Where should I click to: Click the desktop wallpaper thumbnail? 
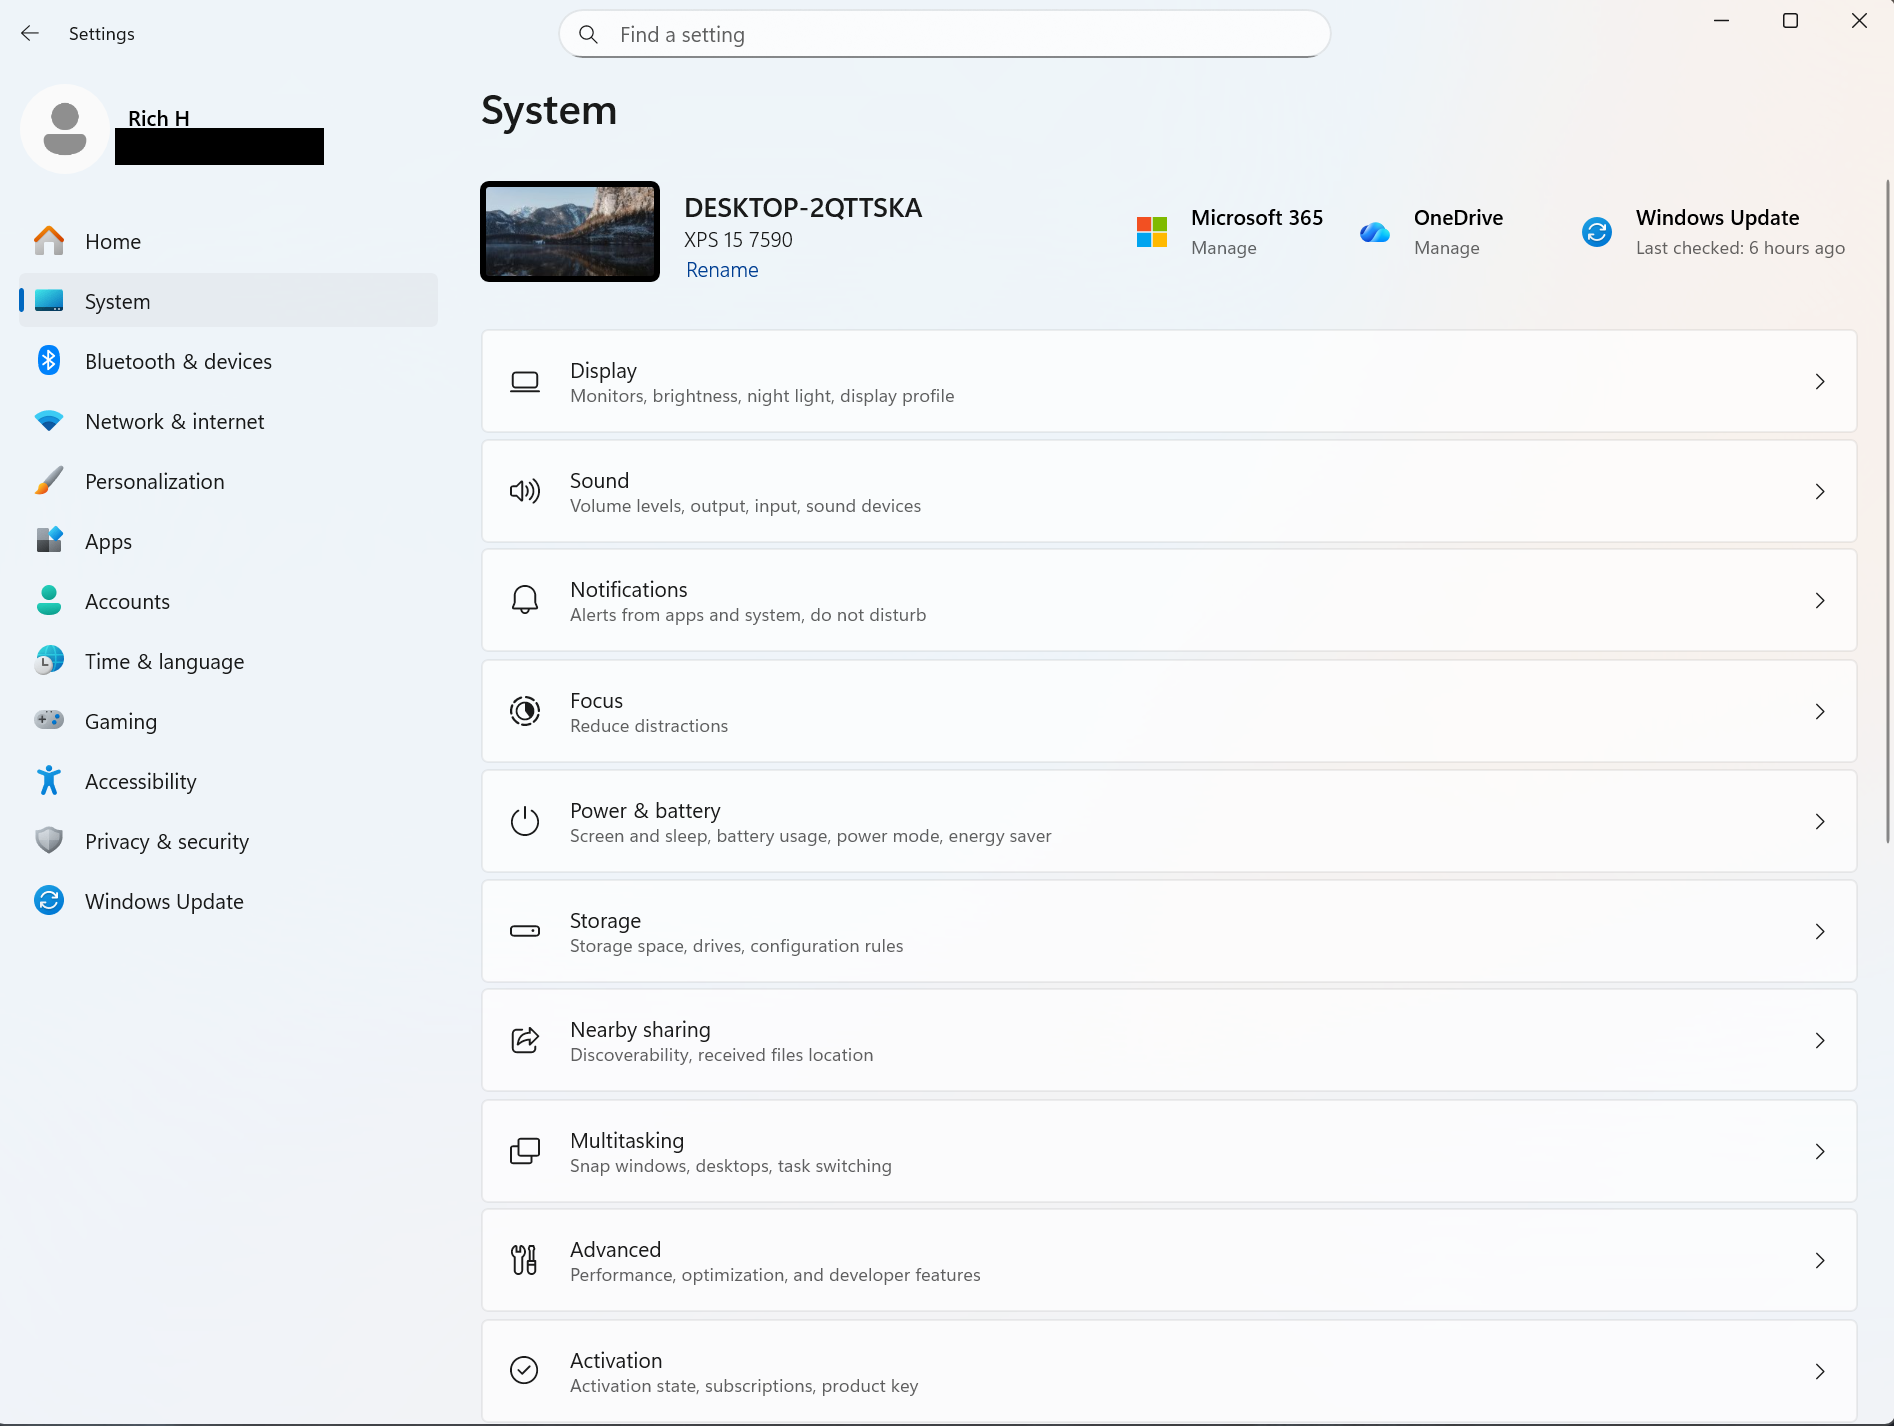tap(570, 232)
